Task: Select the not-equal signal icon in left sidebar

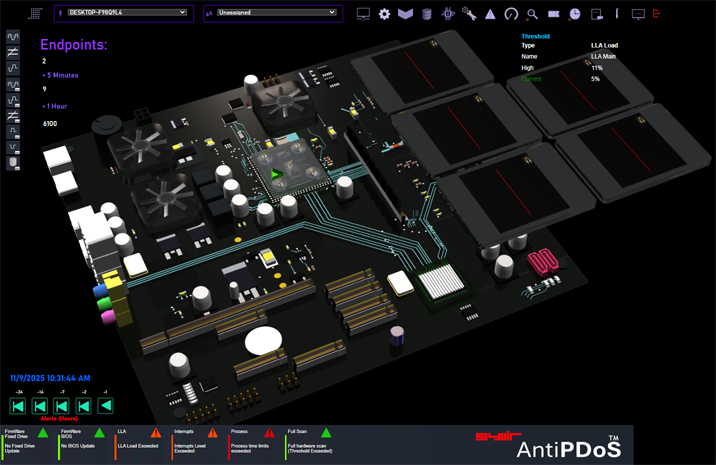Action: click(x=13, y=51)
